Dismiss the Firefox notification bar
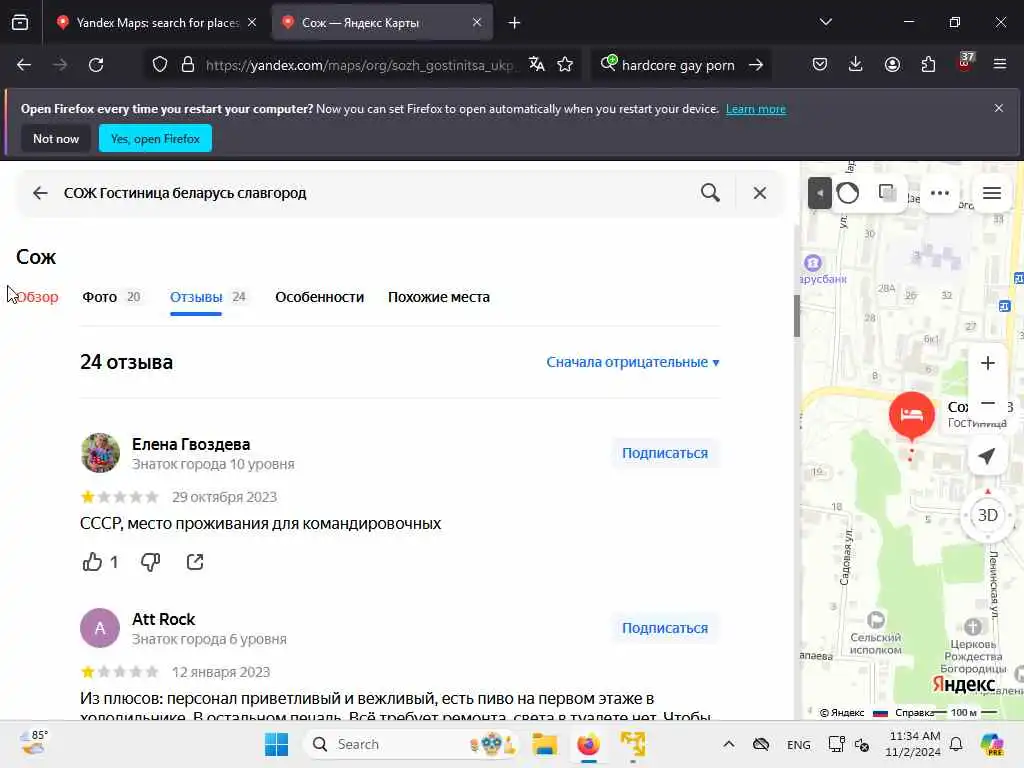The image size is (1024, 768). [x=999, y=108]
